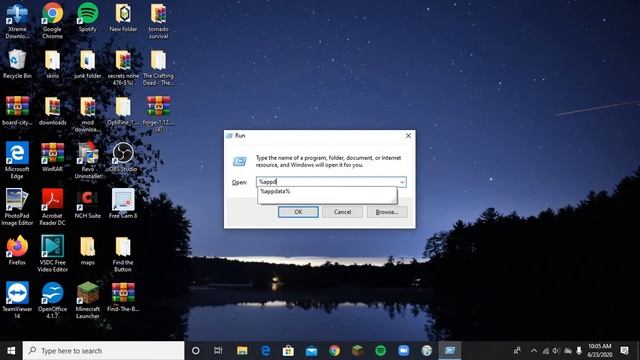The height and width of the screenshot is (360, 640).
Task: Open Microsoft Edge from the taskbar
Action: (265, 351)
